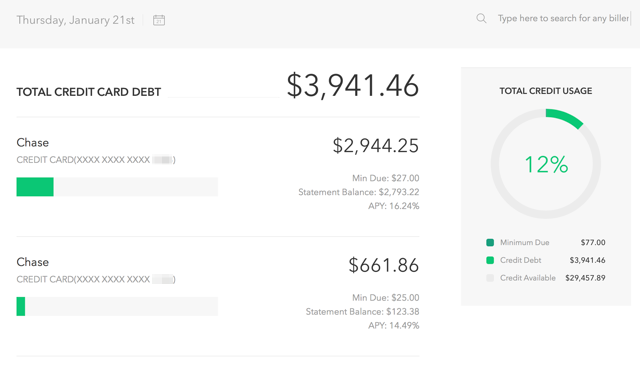Click the $2,944.25 balance amount

(376, 146)
